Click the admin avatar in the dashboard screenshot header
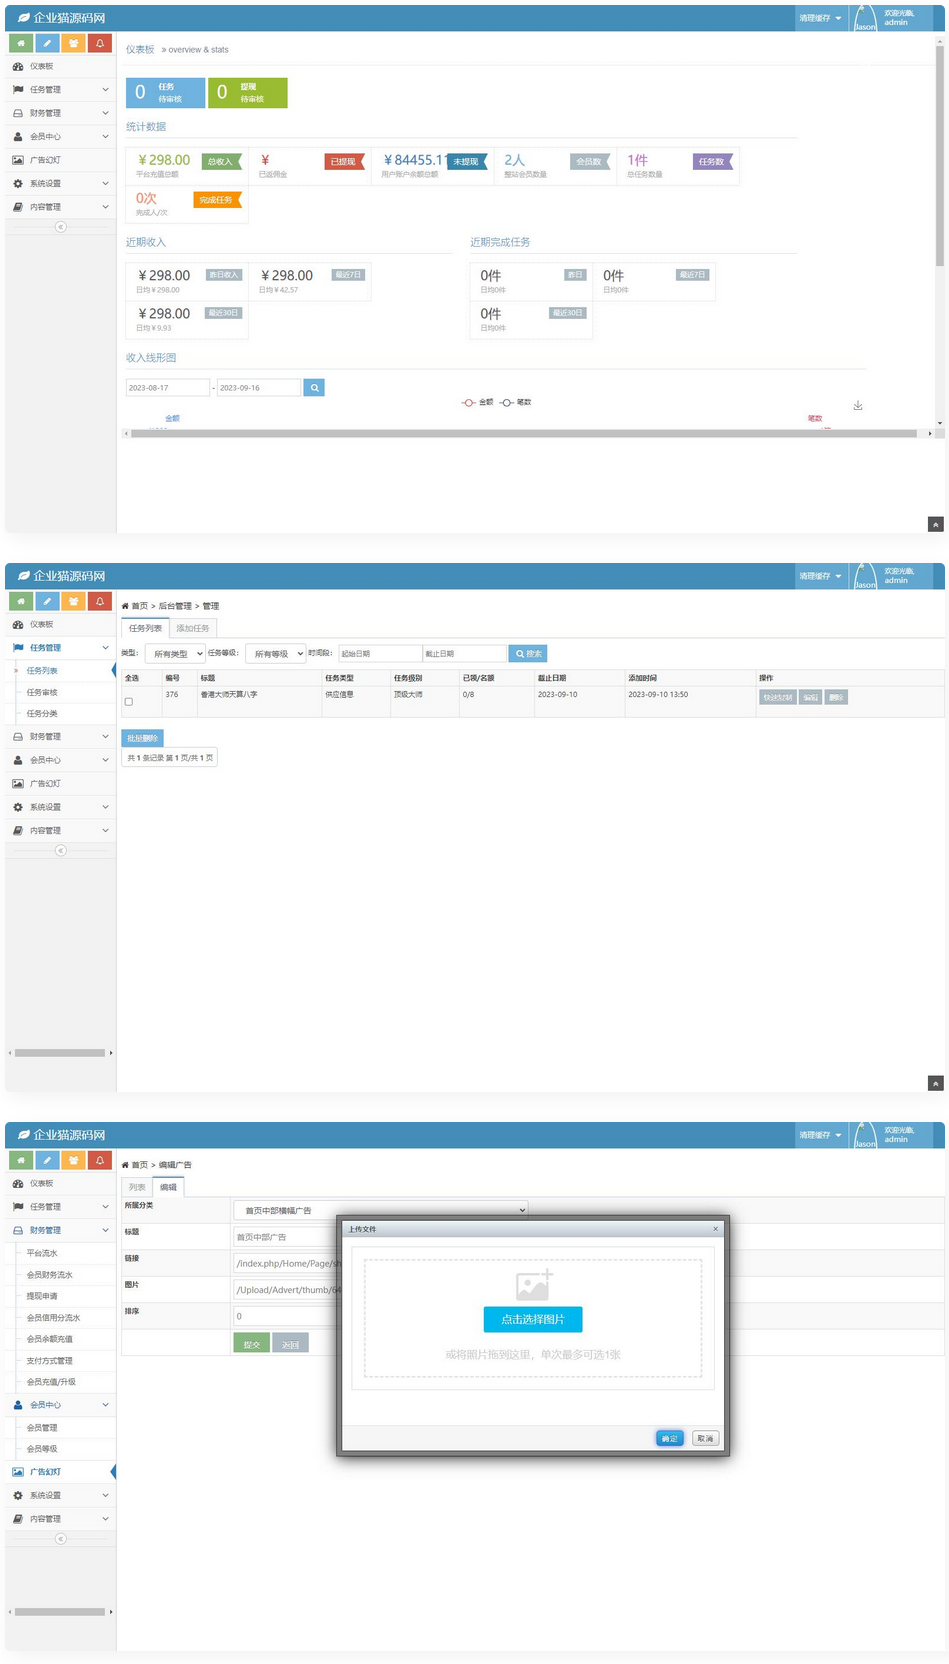 865,18
